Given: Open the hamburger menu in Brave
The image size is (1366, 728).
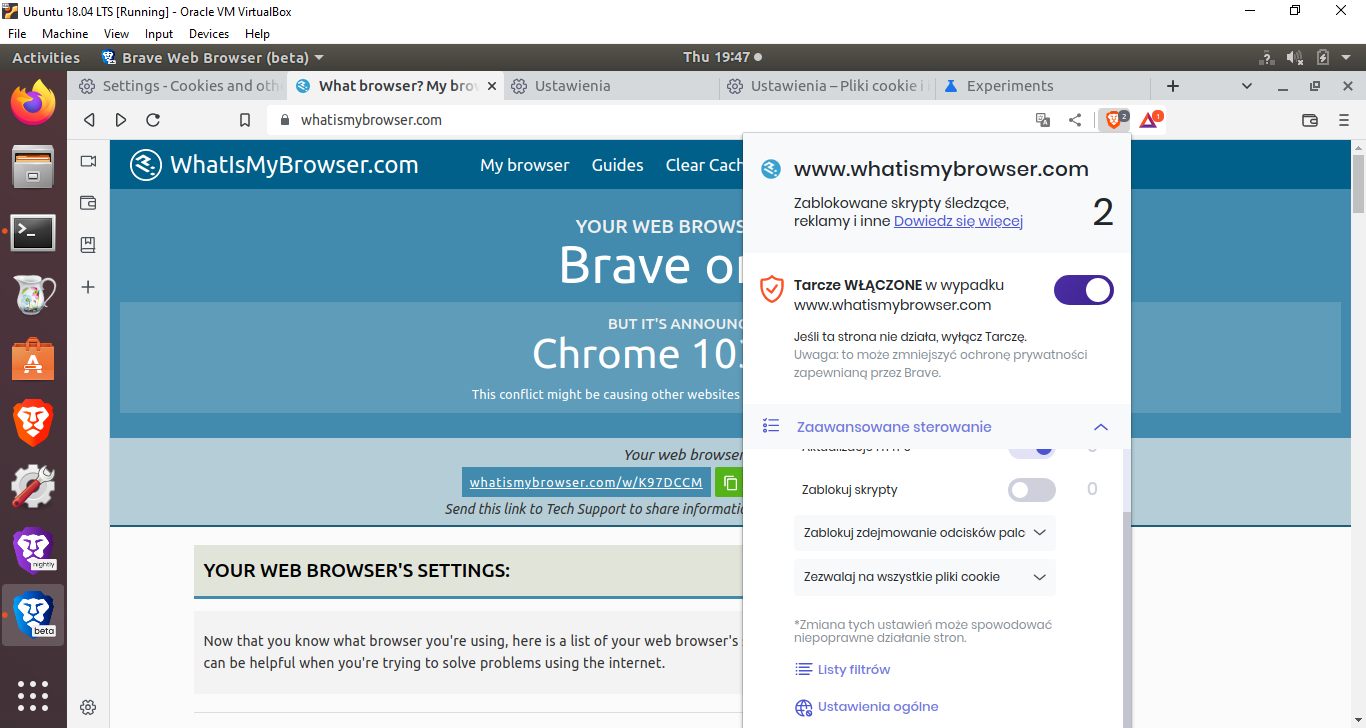Looking at the screenshot, I should (x=1343, y=119).
